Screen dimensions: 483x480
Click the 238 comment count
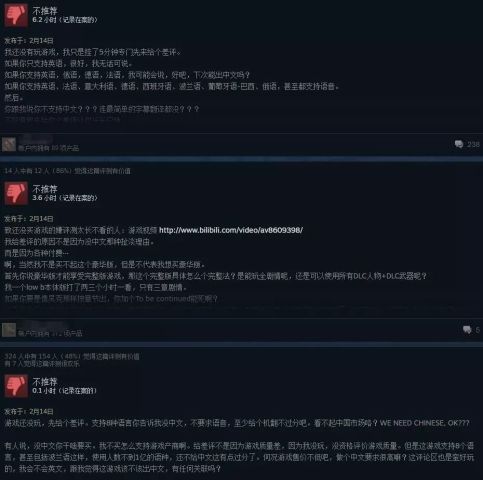click(x=473, y=144)
